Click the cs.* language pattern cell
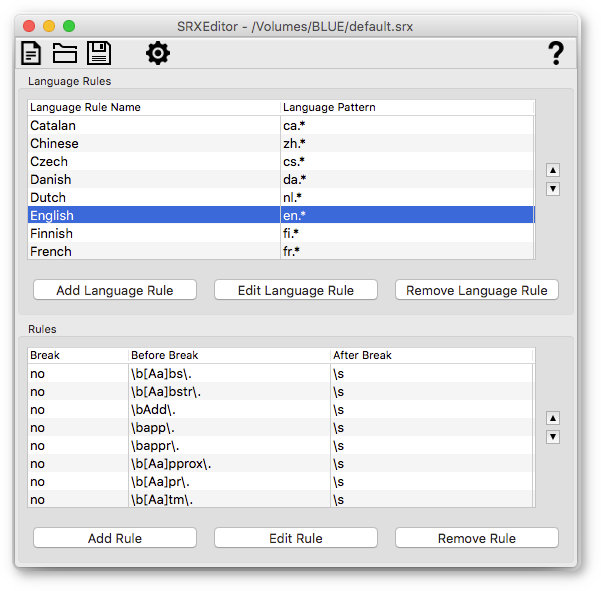Image resolution: width=601 pixels, height=591 pixels. coord(407,161)
